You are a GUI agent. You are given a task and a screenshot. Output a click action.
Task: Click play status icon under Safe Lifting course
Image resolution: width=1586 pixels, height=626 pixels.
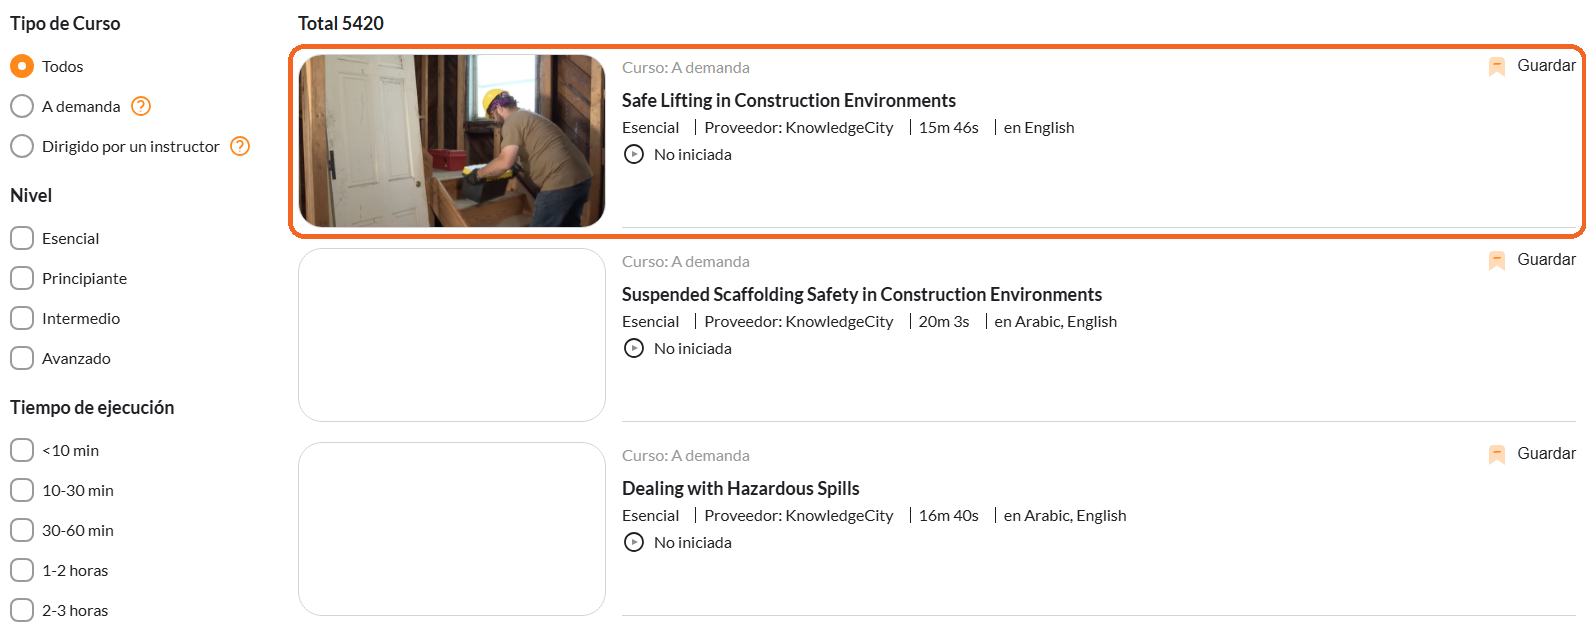coord(634,154)
